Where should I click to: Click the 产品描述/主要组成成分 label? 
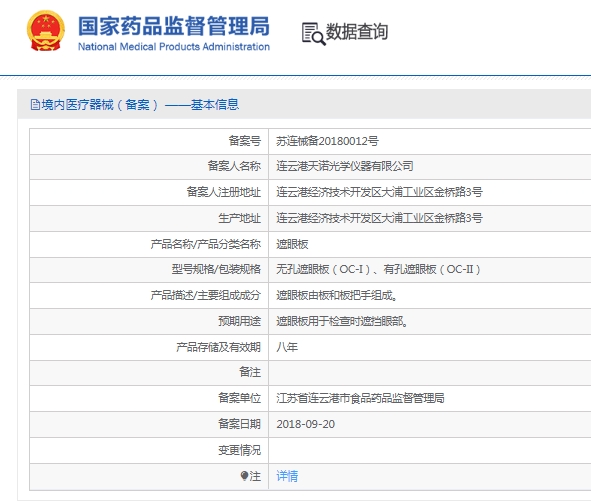205,295
